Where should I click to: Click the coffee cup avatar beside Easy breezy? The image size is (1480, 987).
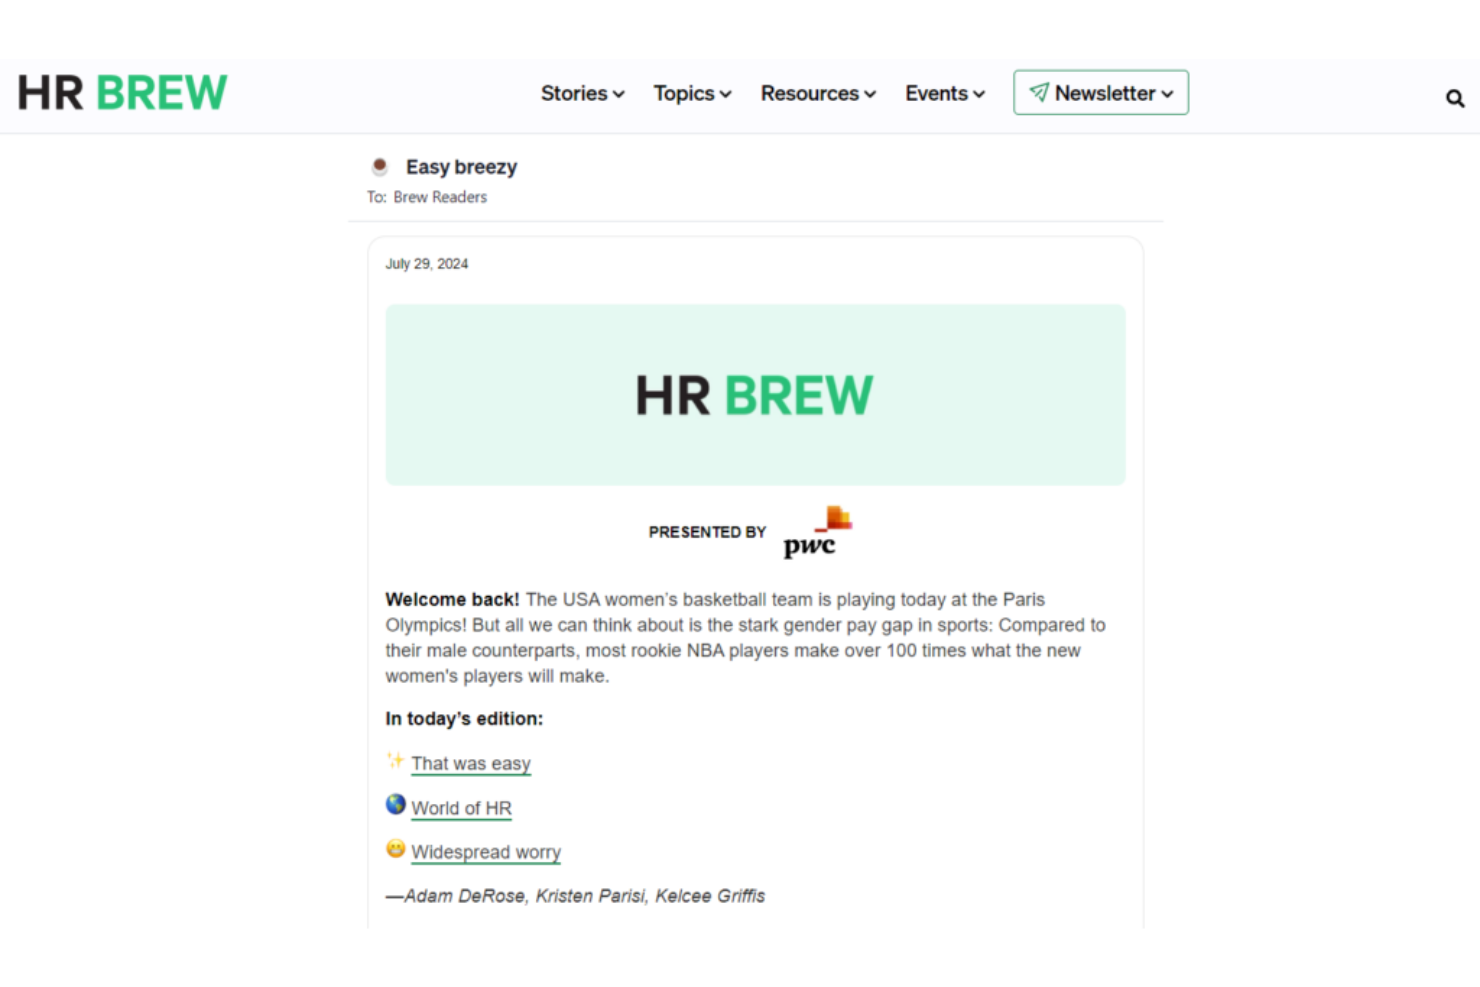(380, 166)
